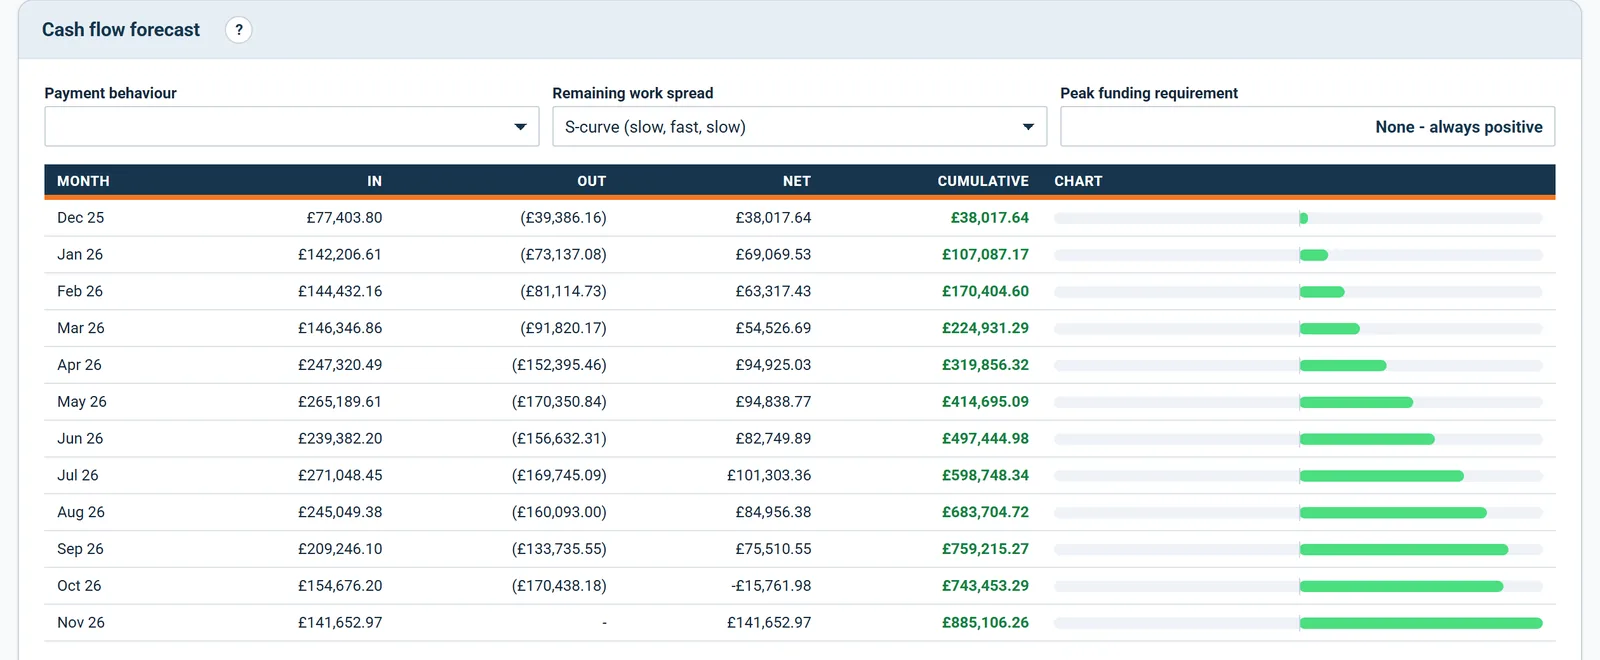
Task: Click the £683,704.72 cumulative value
Action: (x=985, y=512)
